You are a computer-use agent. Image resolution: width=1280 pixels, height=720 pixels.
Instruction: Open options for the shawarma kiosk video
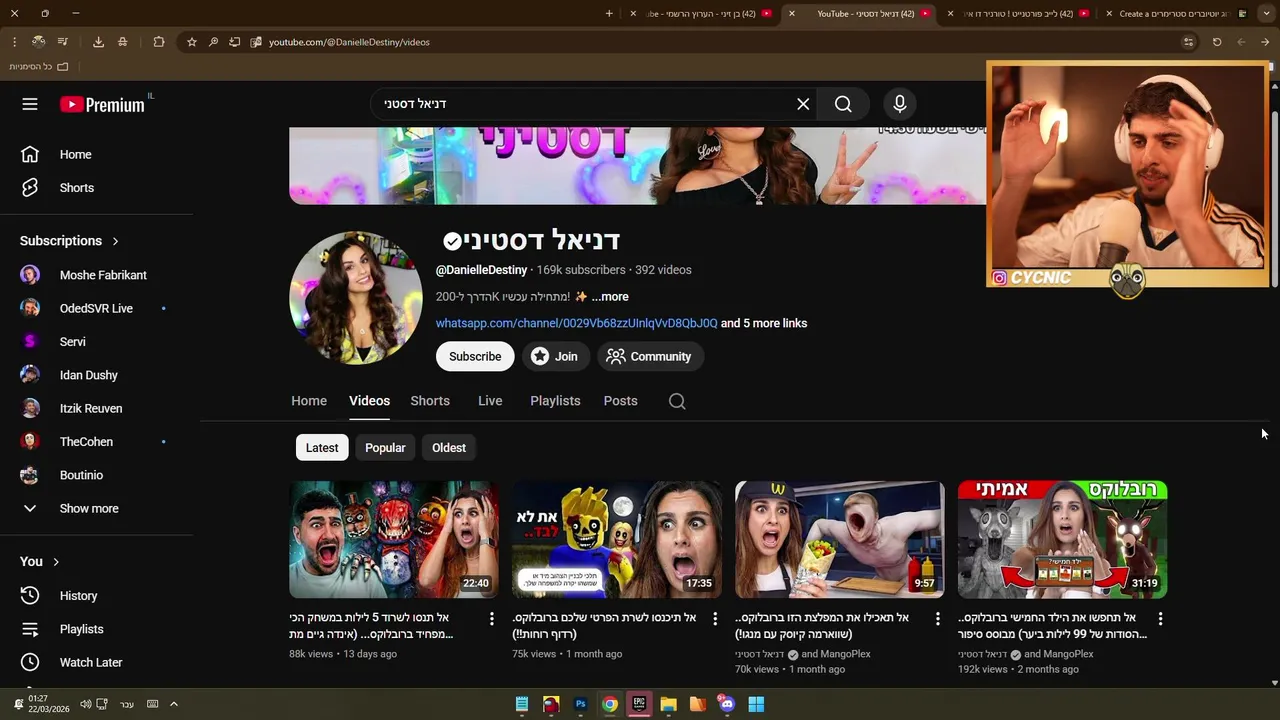937,619
